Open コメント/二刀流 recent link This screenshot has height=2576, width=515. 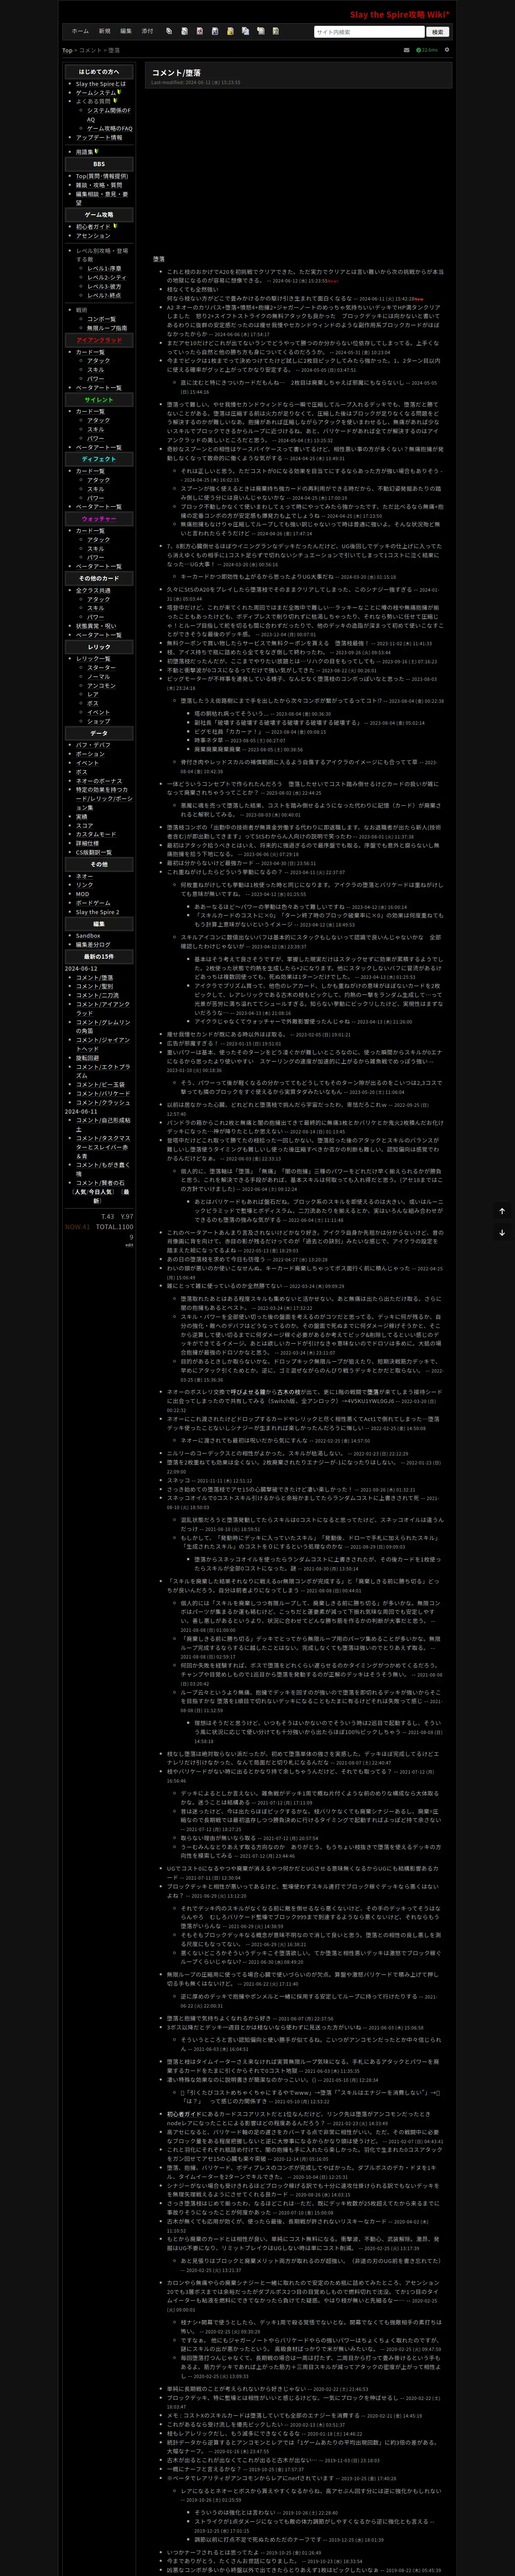97,996
